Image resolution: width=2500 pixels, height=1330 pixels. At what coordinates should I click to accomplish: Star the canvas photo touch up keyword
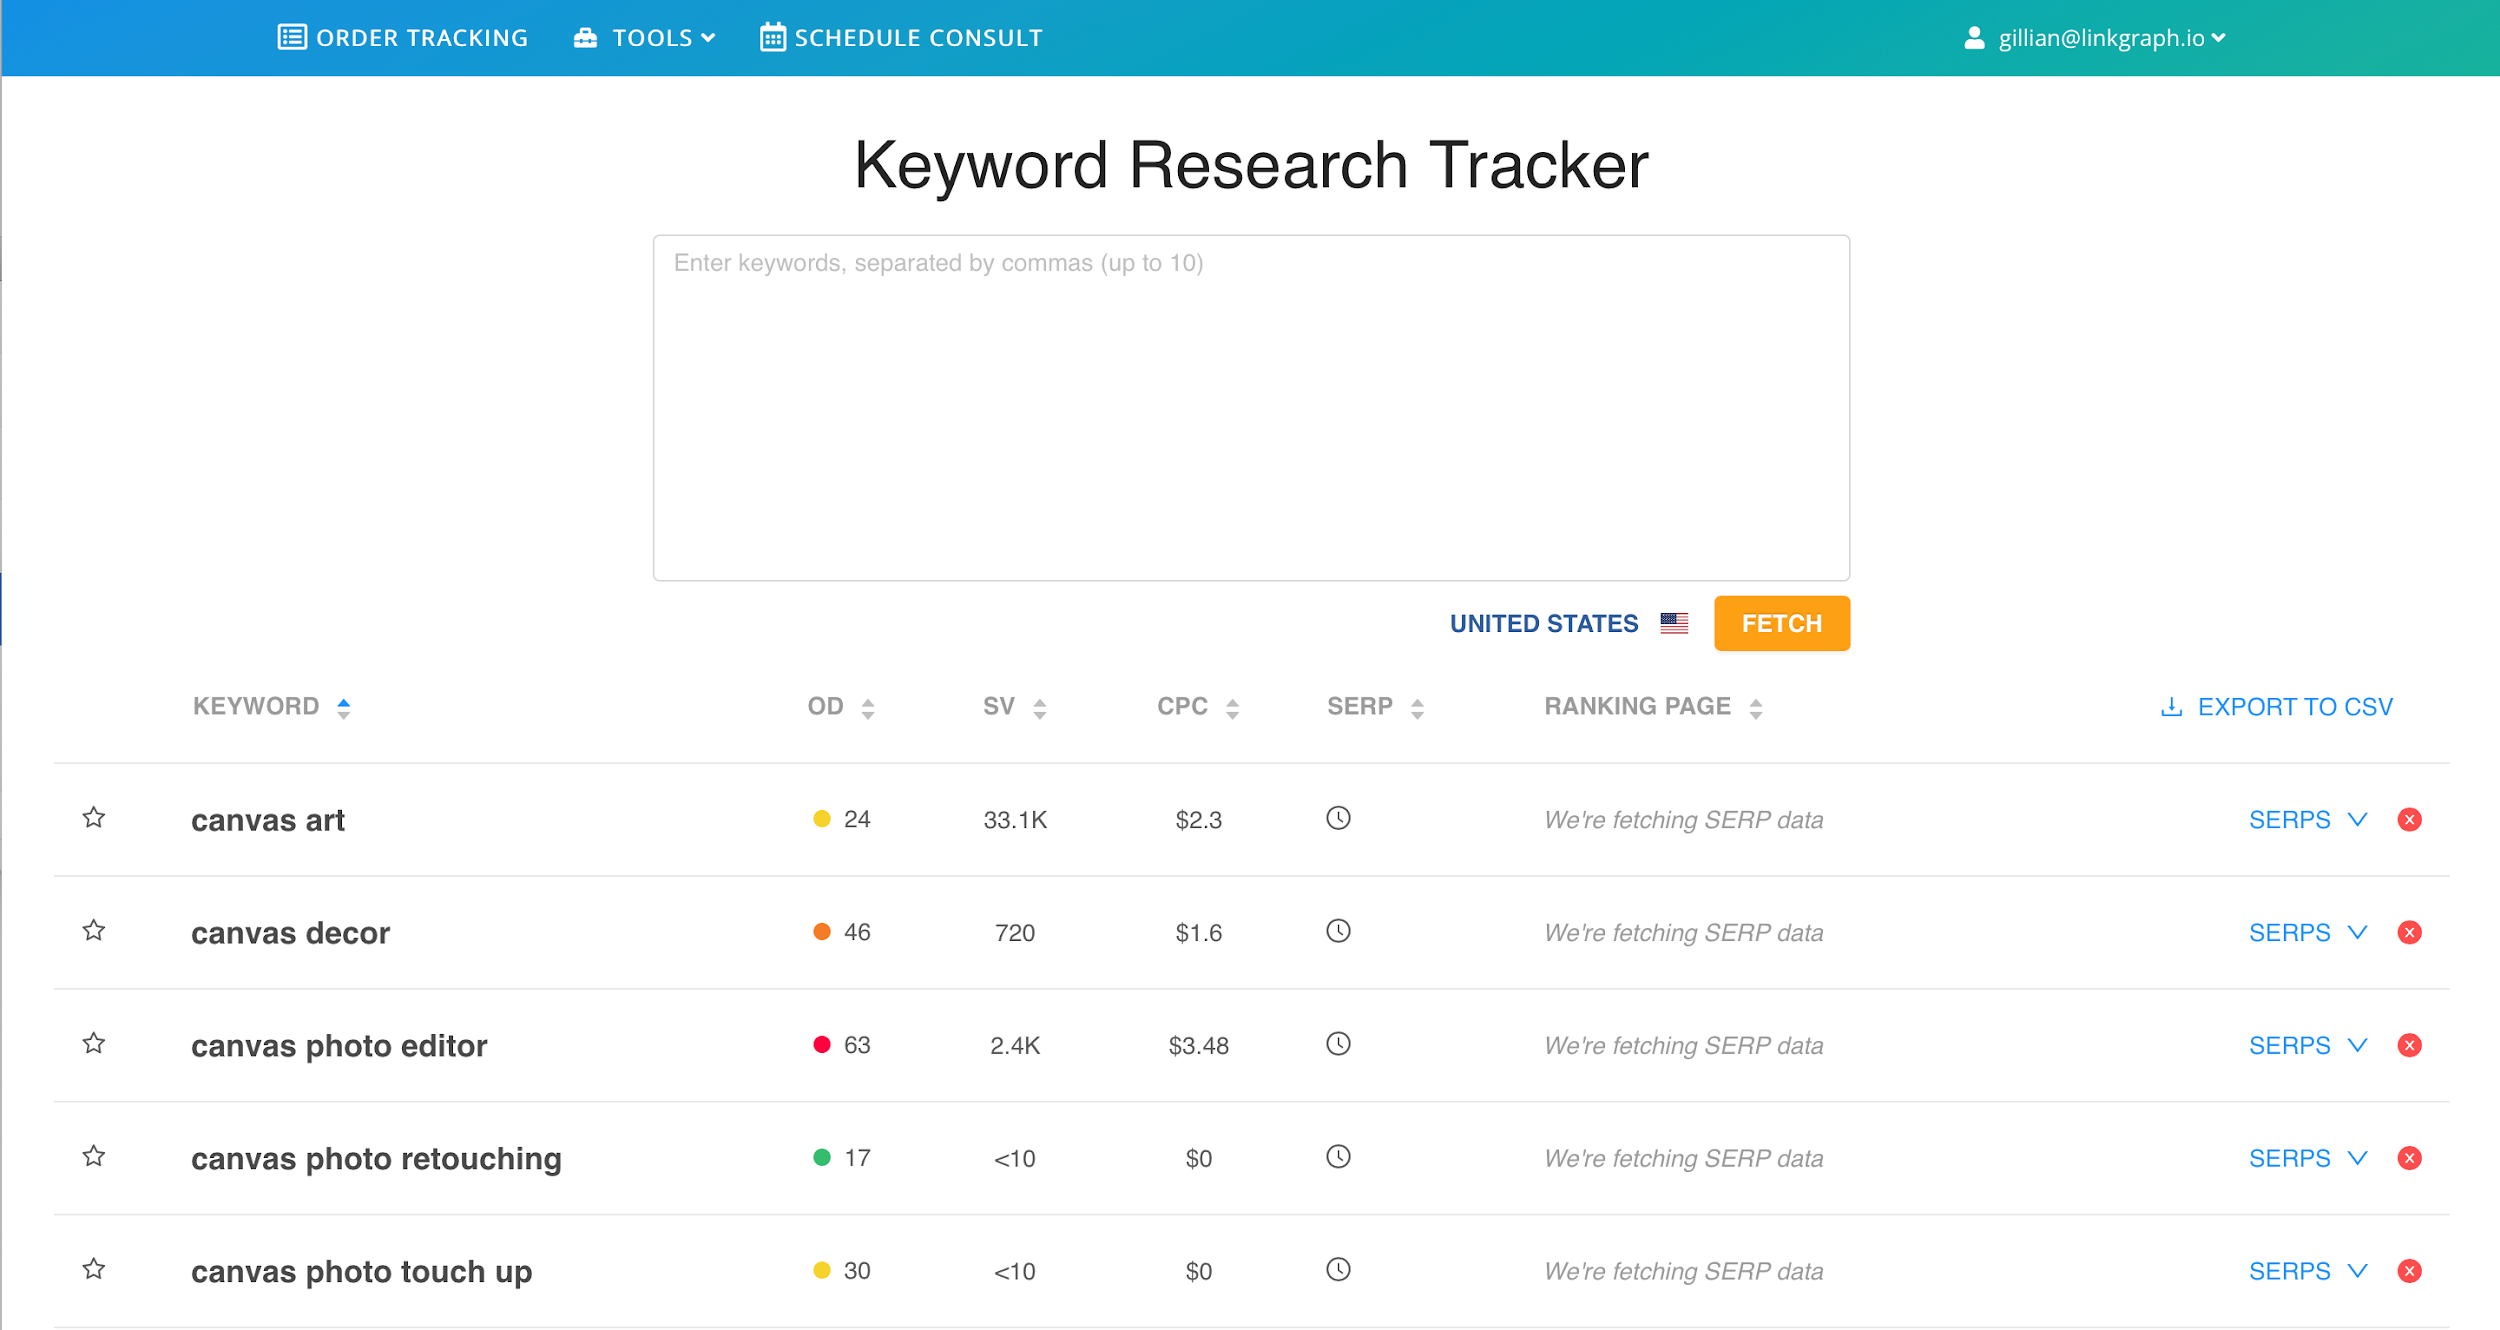tap(94, 1270)
